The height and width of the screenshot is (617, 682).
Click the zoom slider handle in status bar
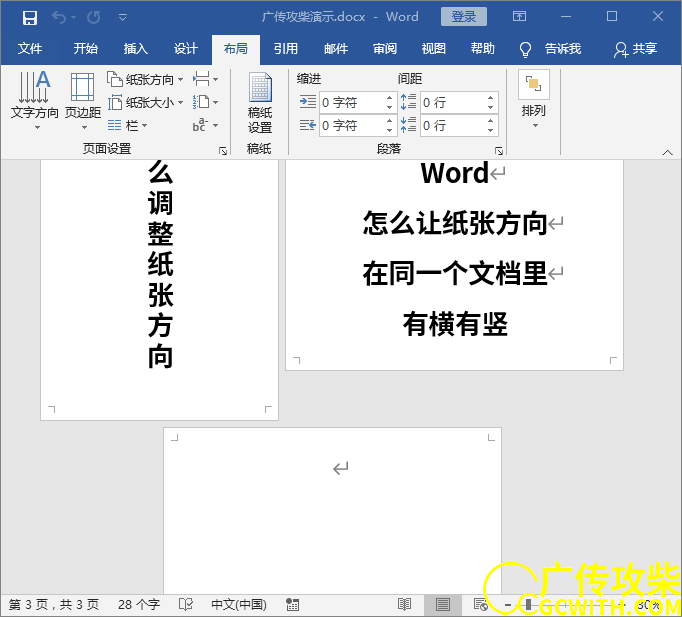tap(528, 604)
